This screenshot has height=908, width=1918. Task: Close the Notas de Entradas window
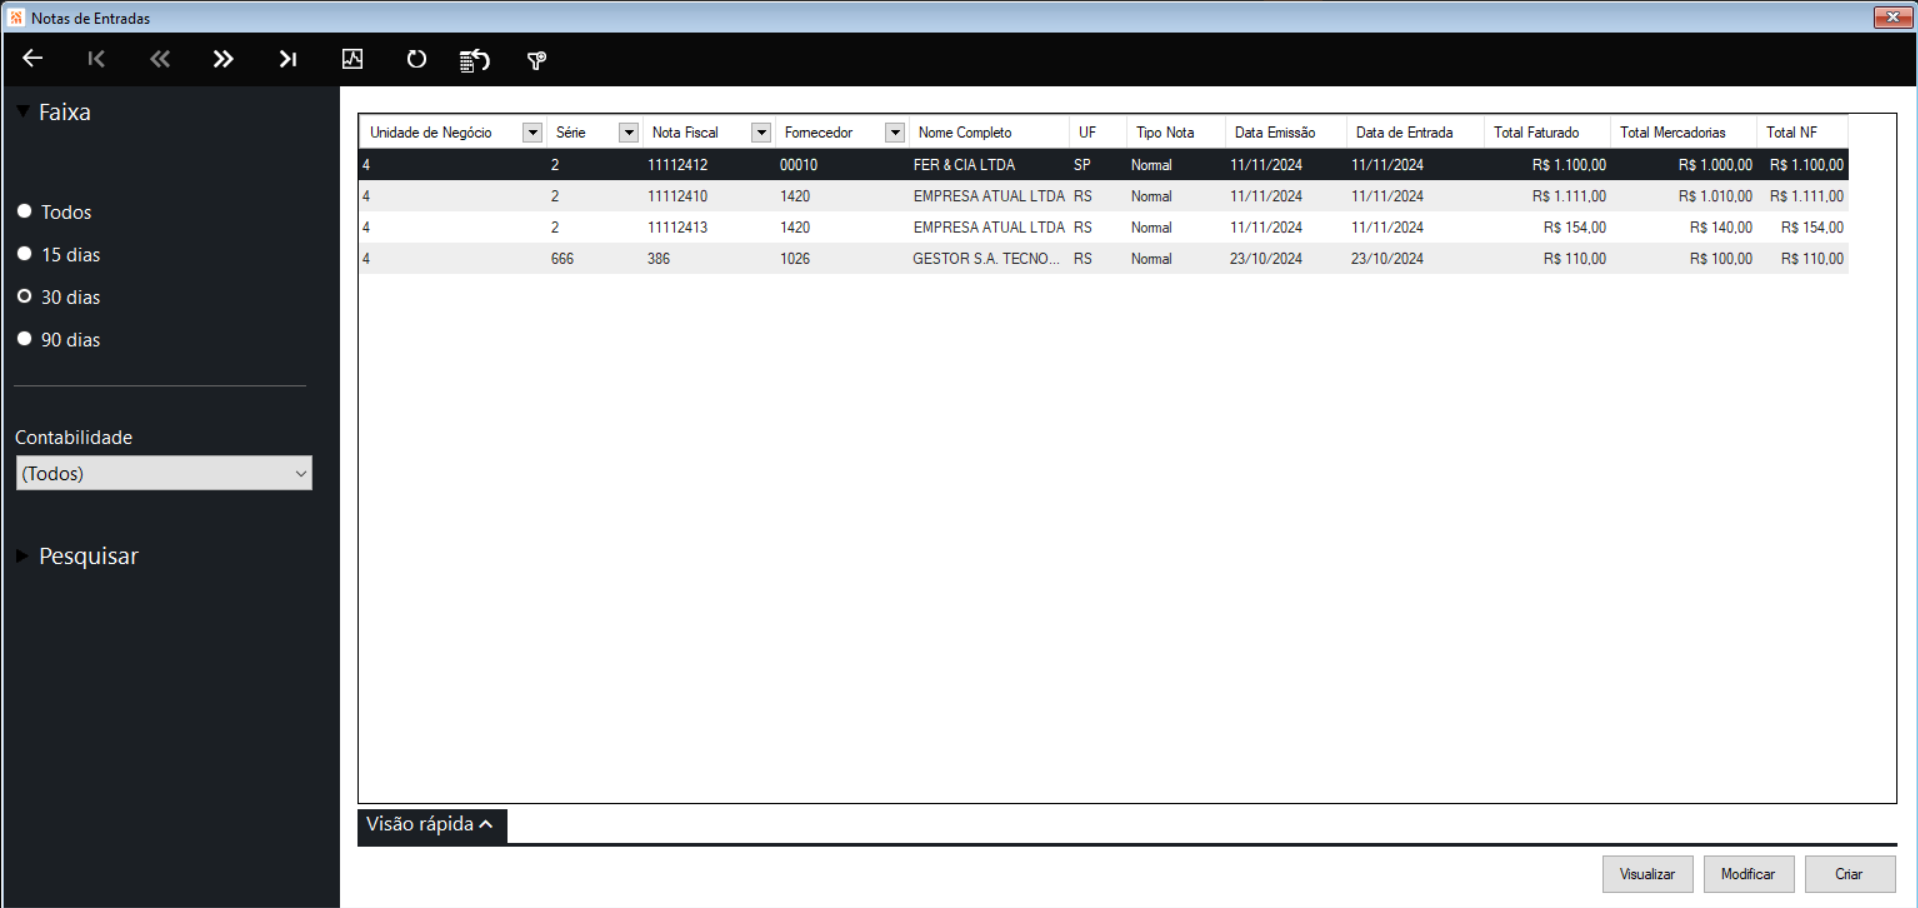pyautogui.click(x=1892, y=17)
